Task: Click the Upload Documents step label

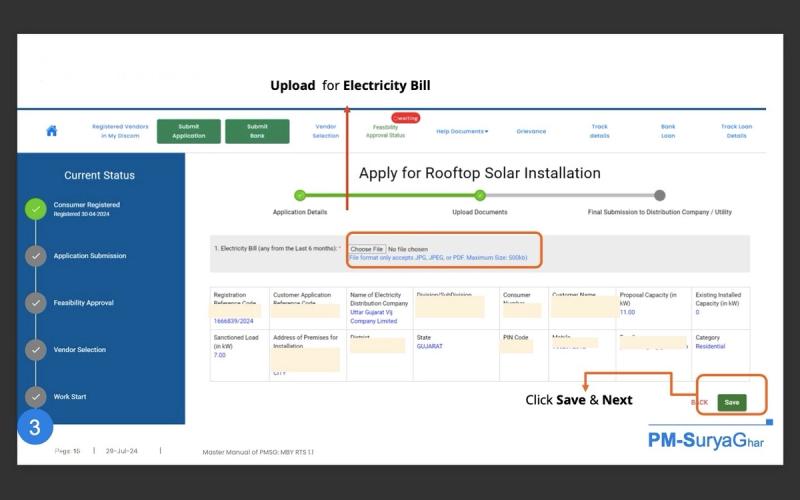Action: coord(480,212)
